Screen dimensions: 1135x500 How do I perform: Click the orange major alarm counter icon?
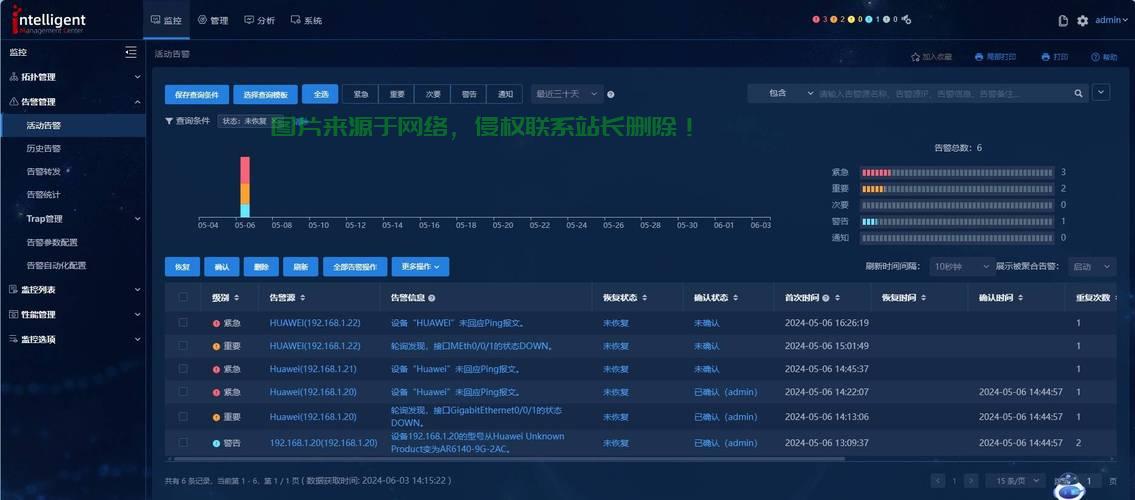[833, 20]
